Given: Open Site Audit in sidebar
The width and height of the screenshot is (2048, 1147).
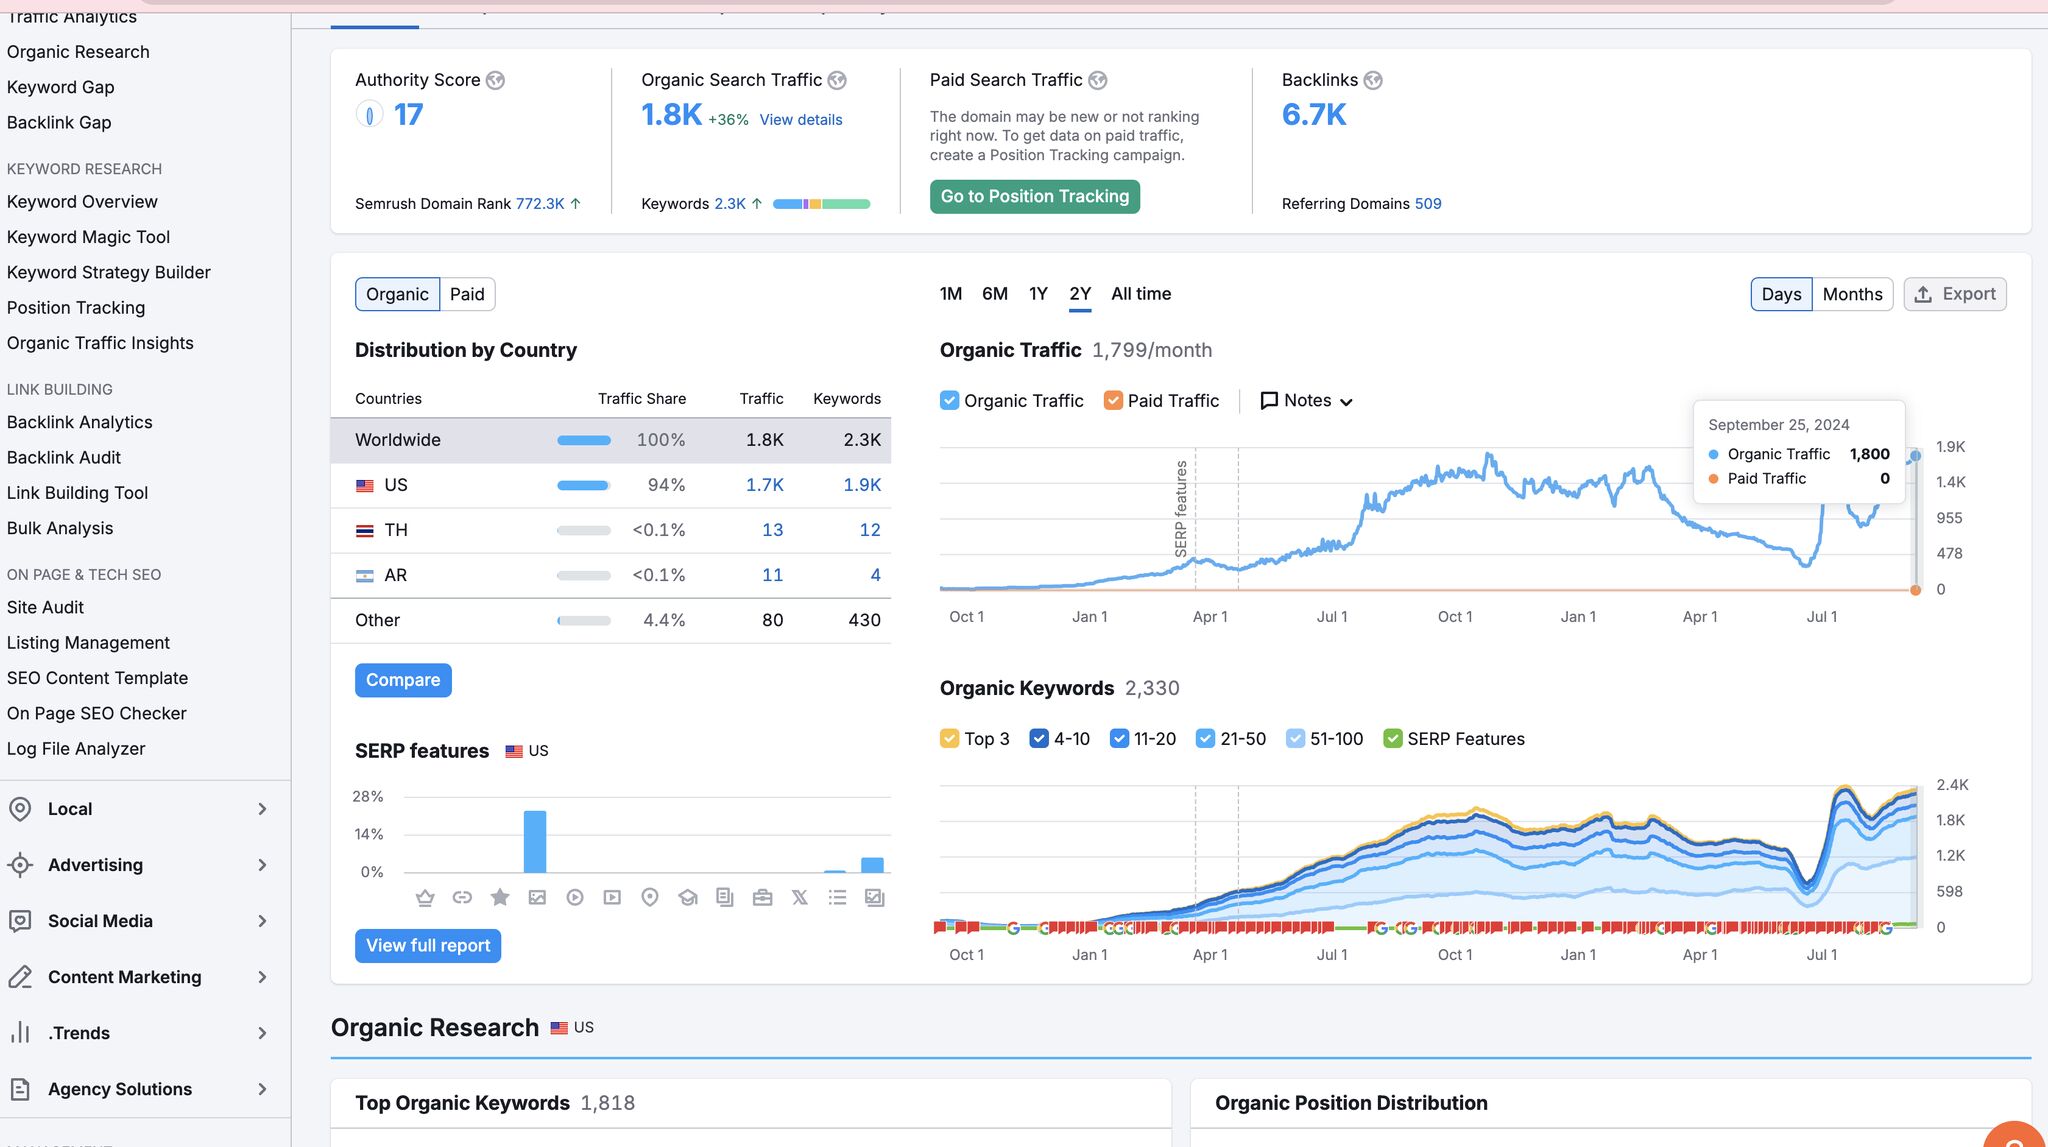Looking at the screenshot, I should pos(45,608).
